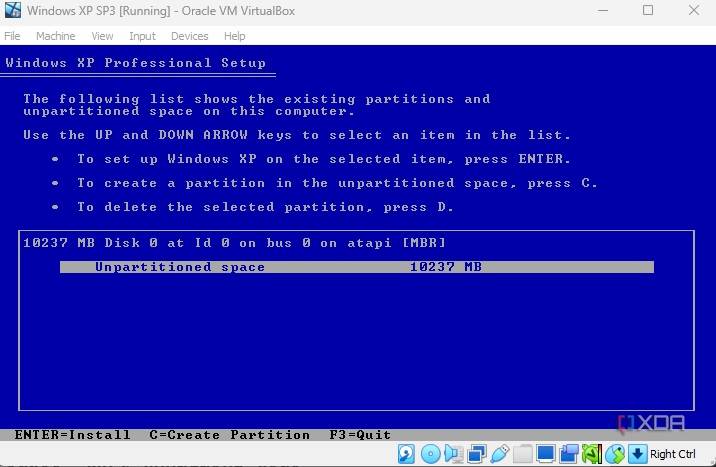Click ENTER=Install in the bottom bar
This screenshot has height=467, width=716.
(x=72, y=435)
